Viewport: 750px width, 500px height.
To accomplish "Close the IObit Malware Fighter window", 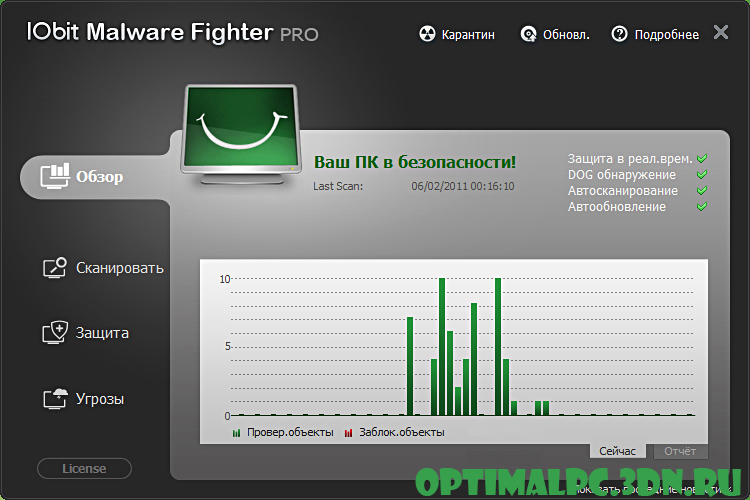I will [x=721, y=33].
